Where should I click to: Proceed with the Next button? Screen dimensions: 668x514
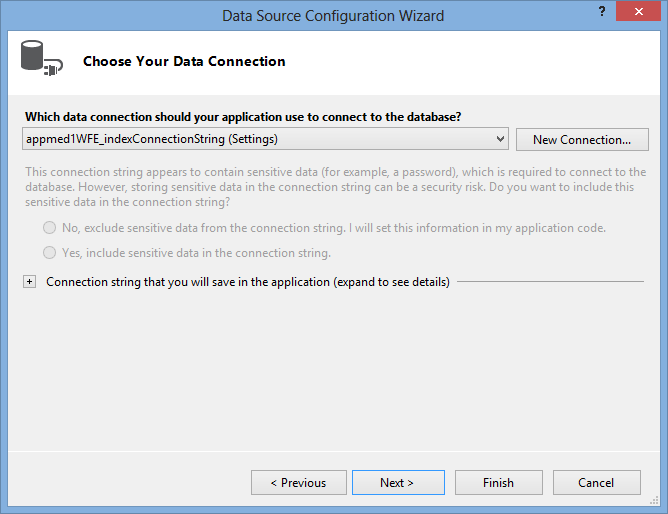point(397,483)
